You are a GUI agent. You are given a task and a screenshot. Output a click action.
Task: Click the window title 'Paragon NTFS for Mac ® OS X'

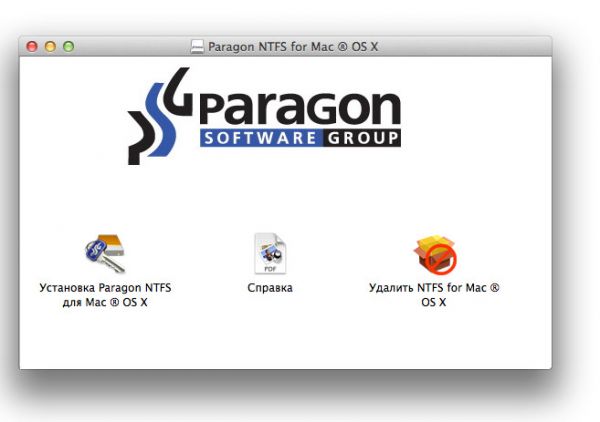pyautogui.click(x=293, y=47)
